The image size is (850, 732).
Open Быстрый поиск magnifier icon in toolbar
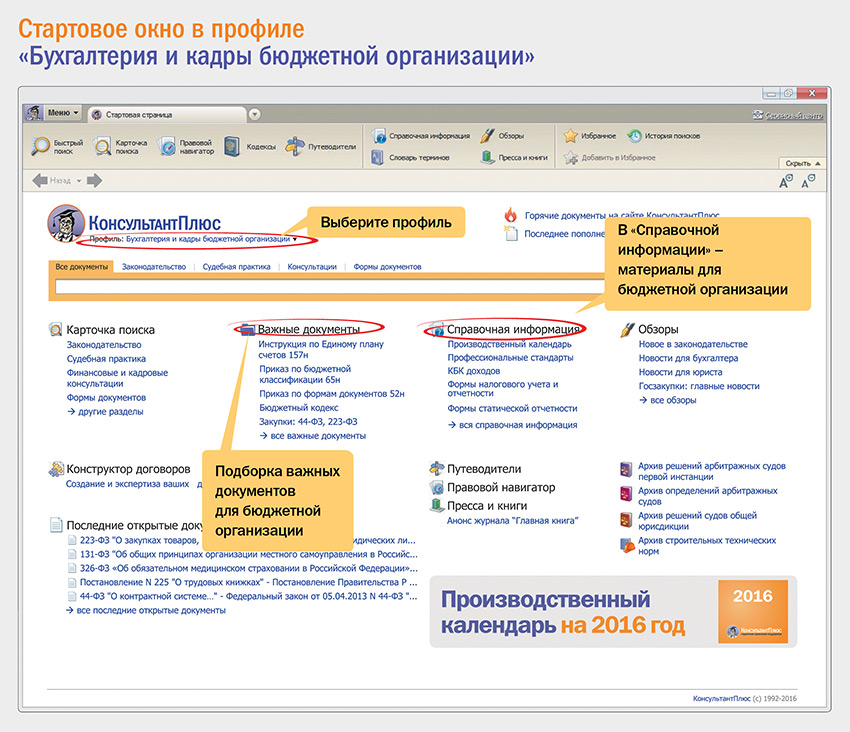pyautogui.click(x=40, y=146)
